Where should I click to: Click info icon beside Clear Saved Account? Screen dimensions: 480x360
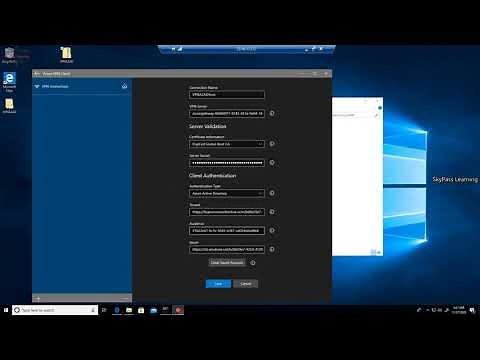[253, 263]
